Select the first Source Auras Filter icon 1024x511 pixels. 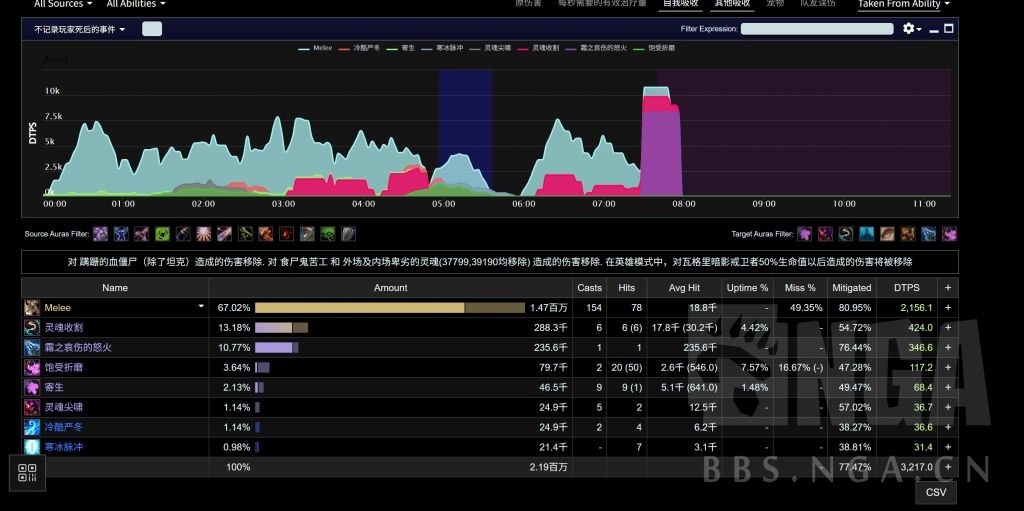click(100, 234)
